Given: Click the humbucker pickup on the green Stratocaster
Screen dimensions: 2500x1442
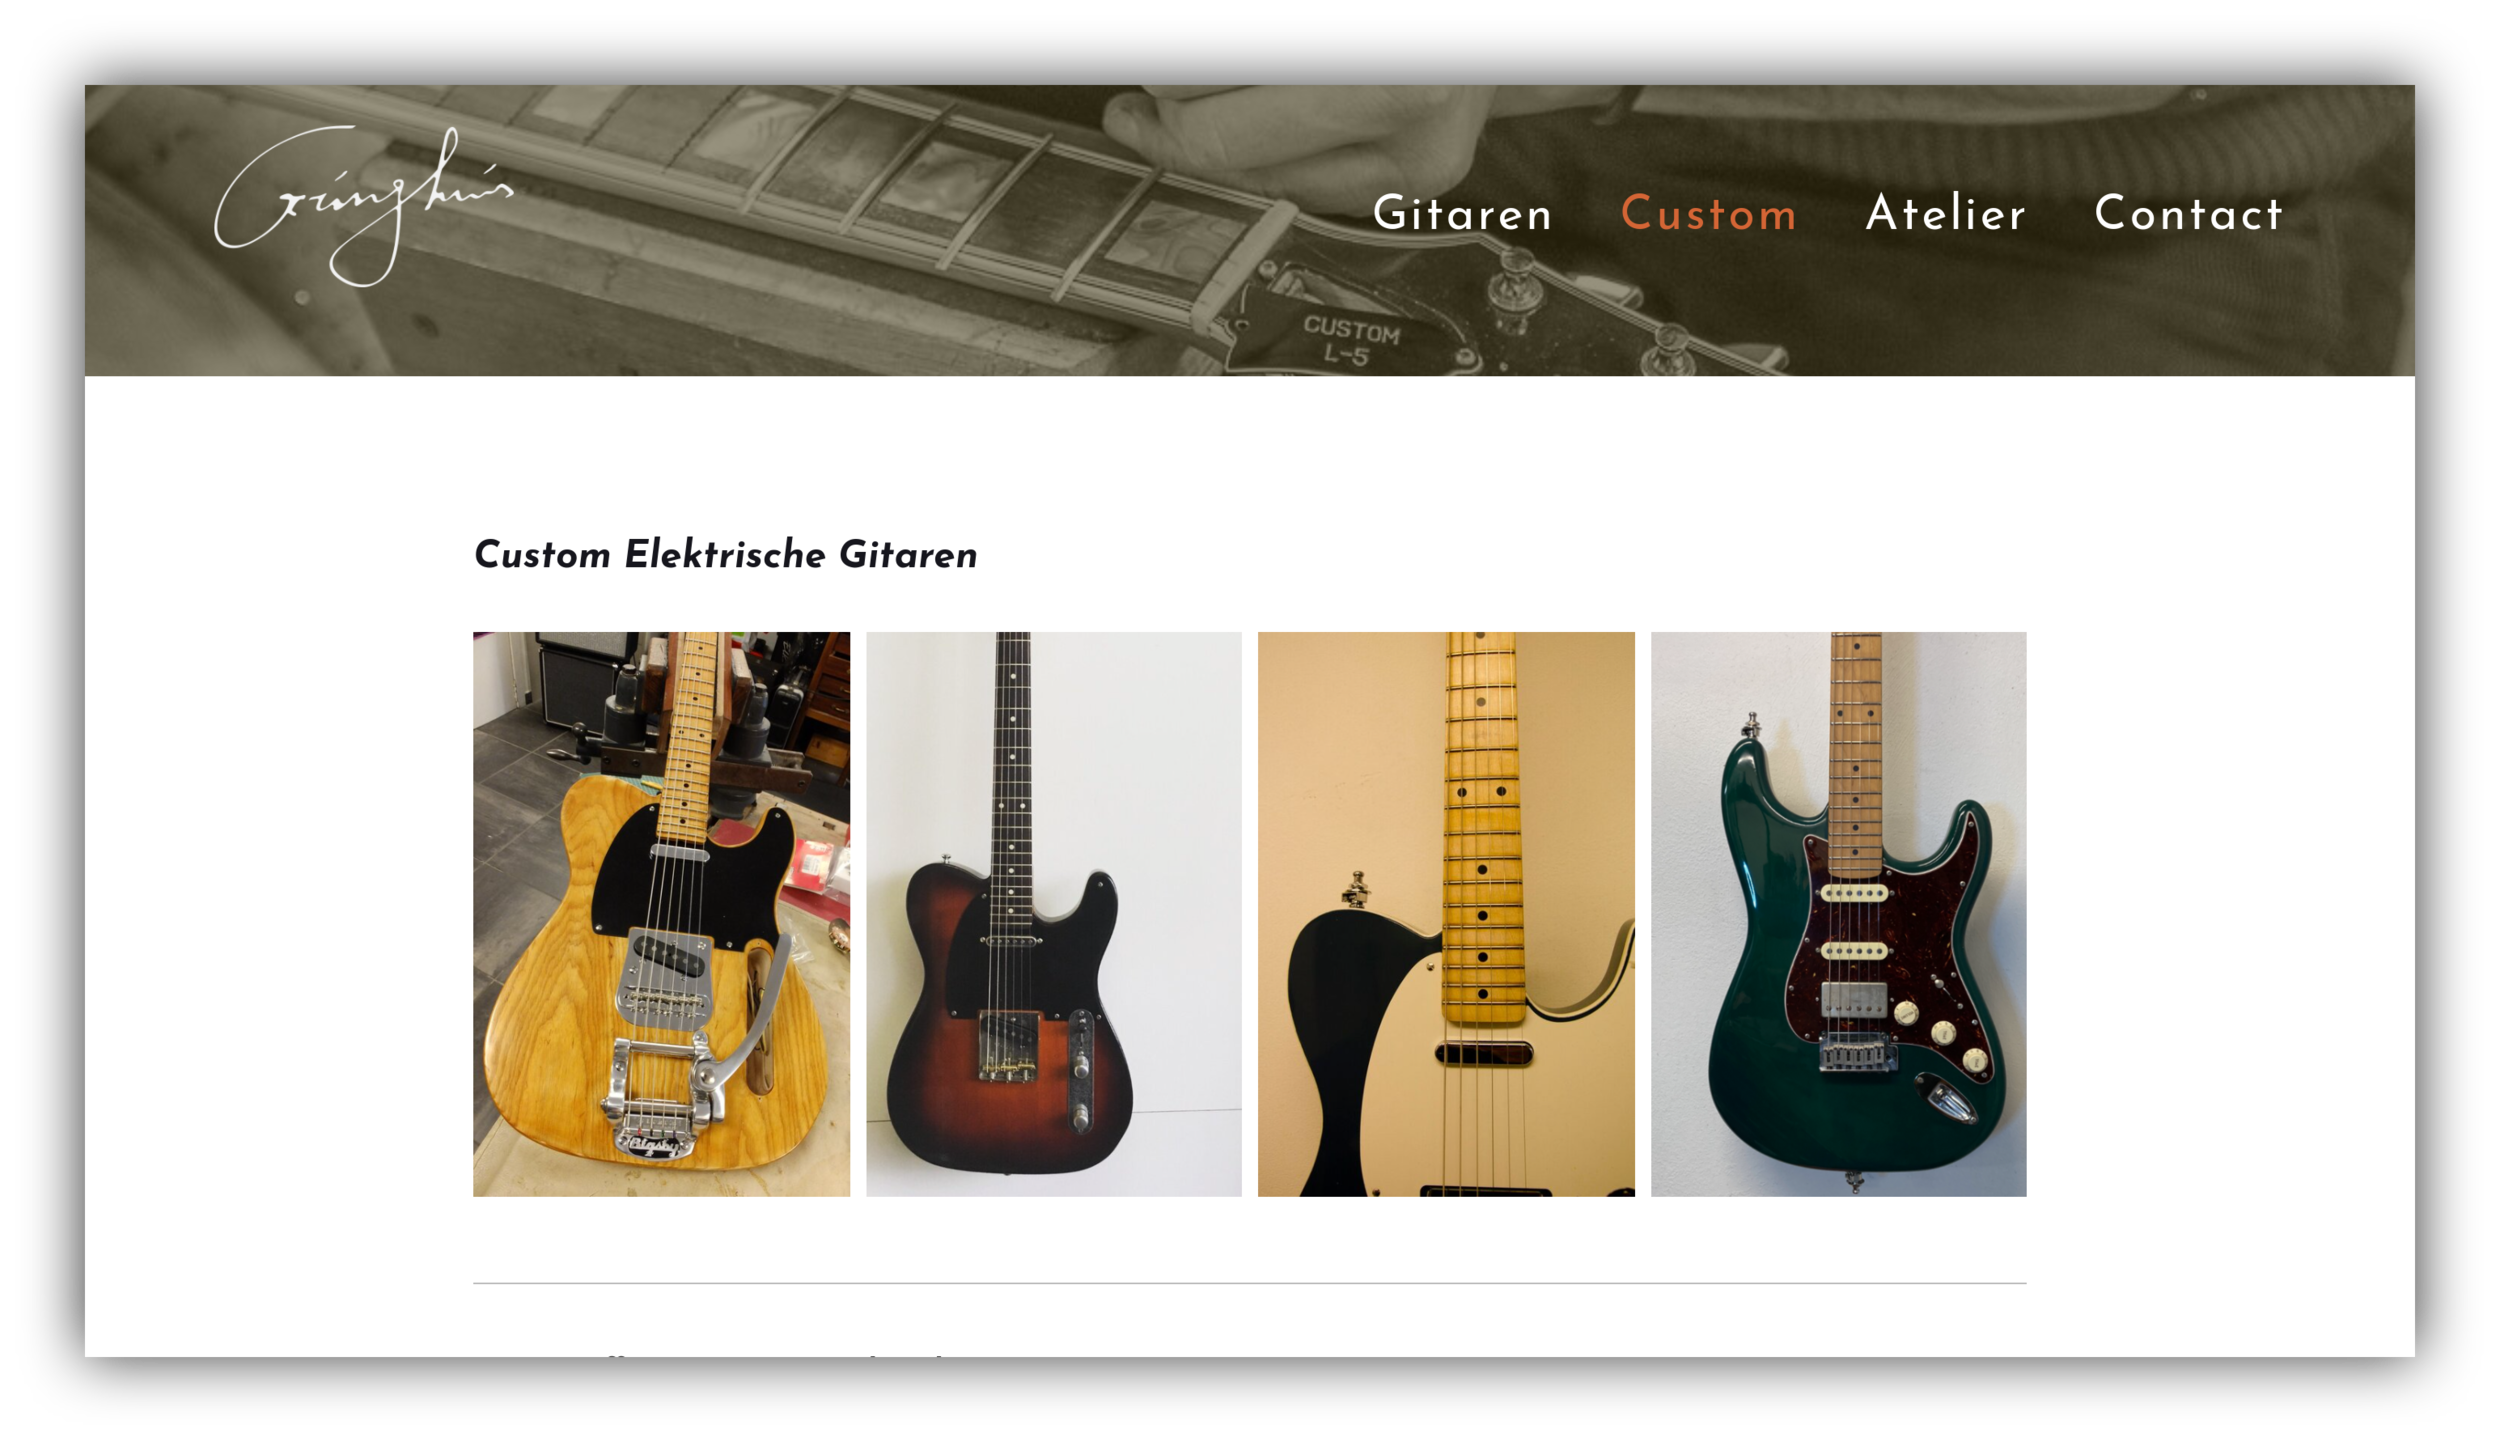Looking at the screenshot, I should click(x=1852, y=998).
